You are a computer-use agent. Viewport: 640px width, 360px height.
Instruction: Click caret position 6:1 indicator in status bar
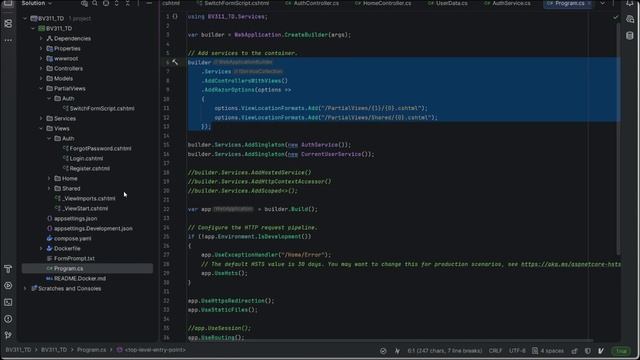click(444, 351)
